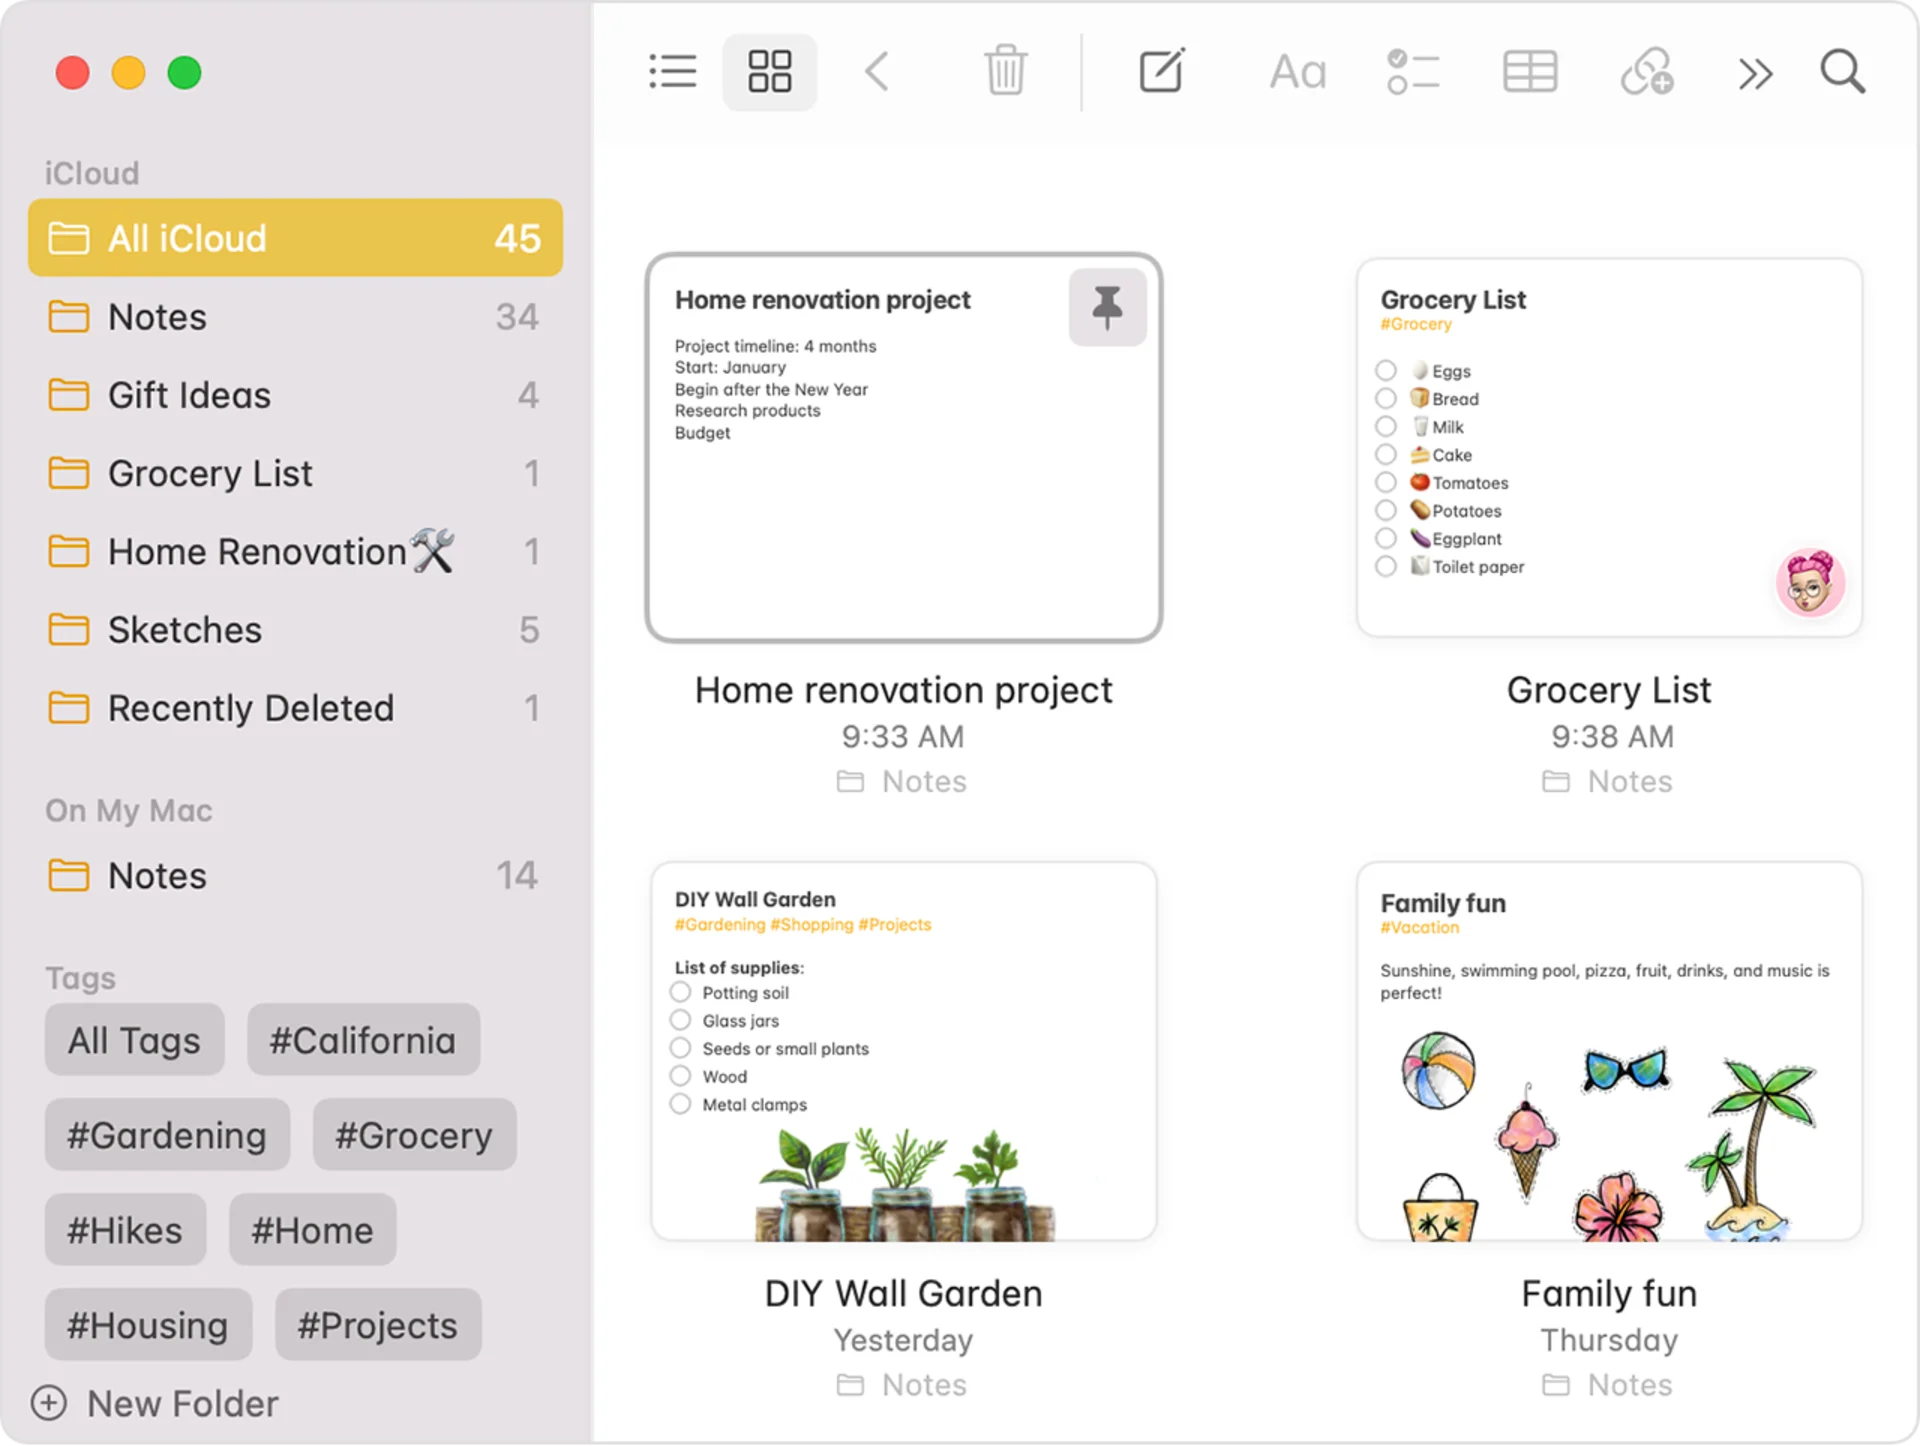Filter notes by the #Vacation tag link

pyautogui.click(x=1419, y=927)
